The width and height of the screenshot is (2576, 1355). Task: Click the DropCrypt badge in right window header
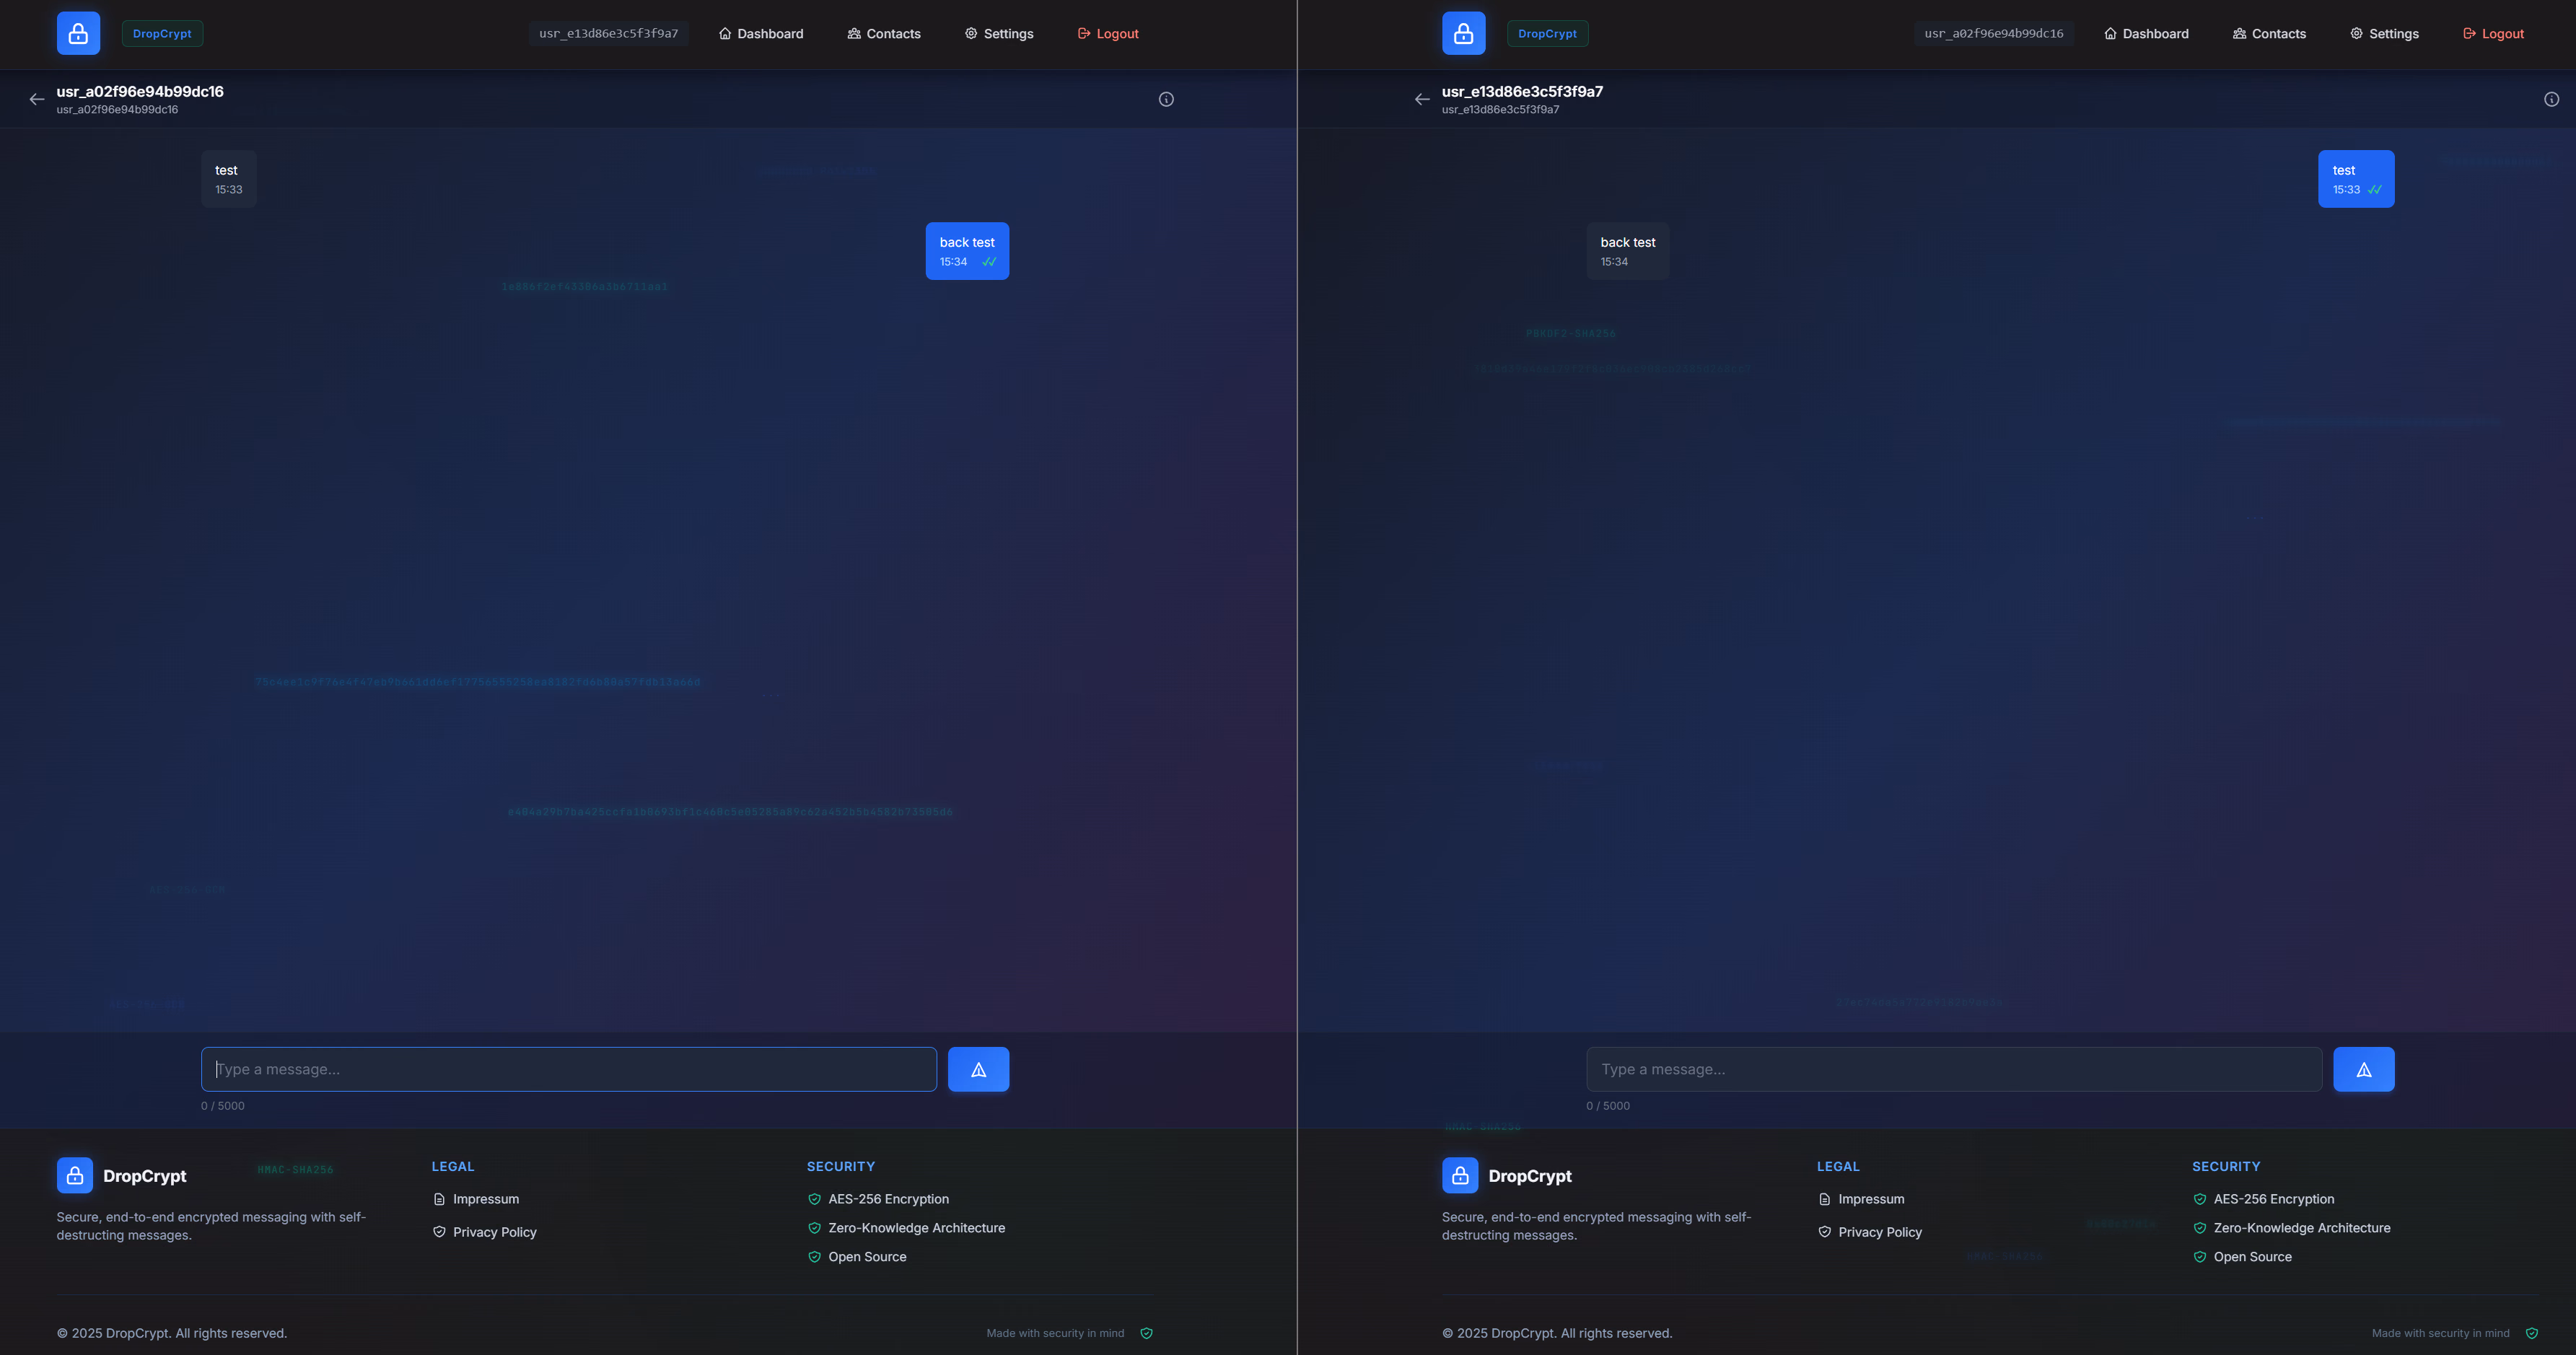[x=1547, y=33]
